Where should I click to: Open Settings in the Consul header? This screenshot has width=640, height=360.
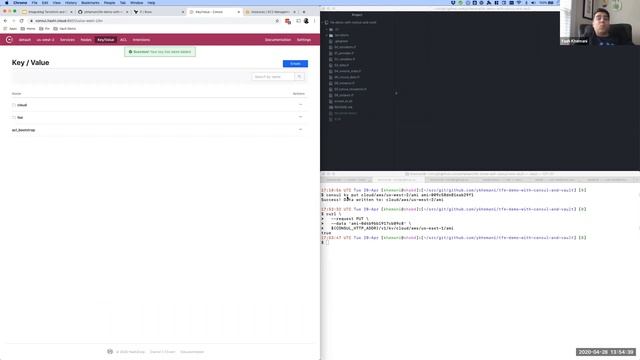click(x=304, y=40)
